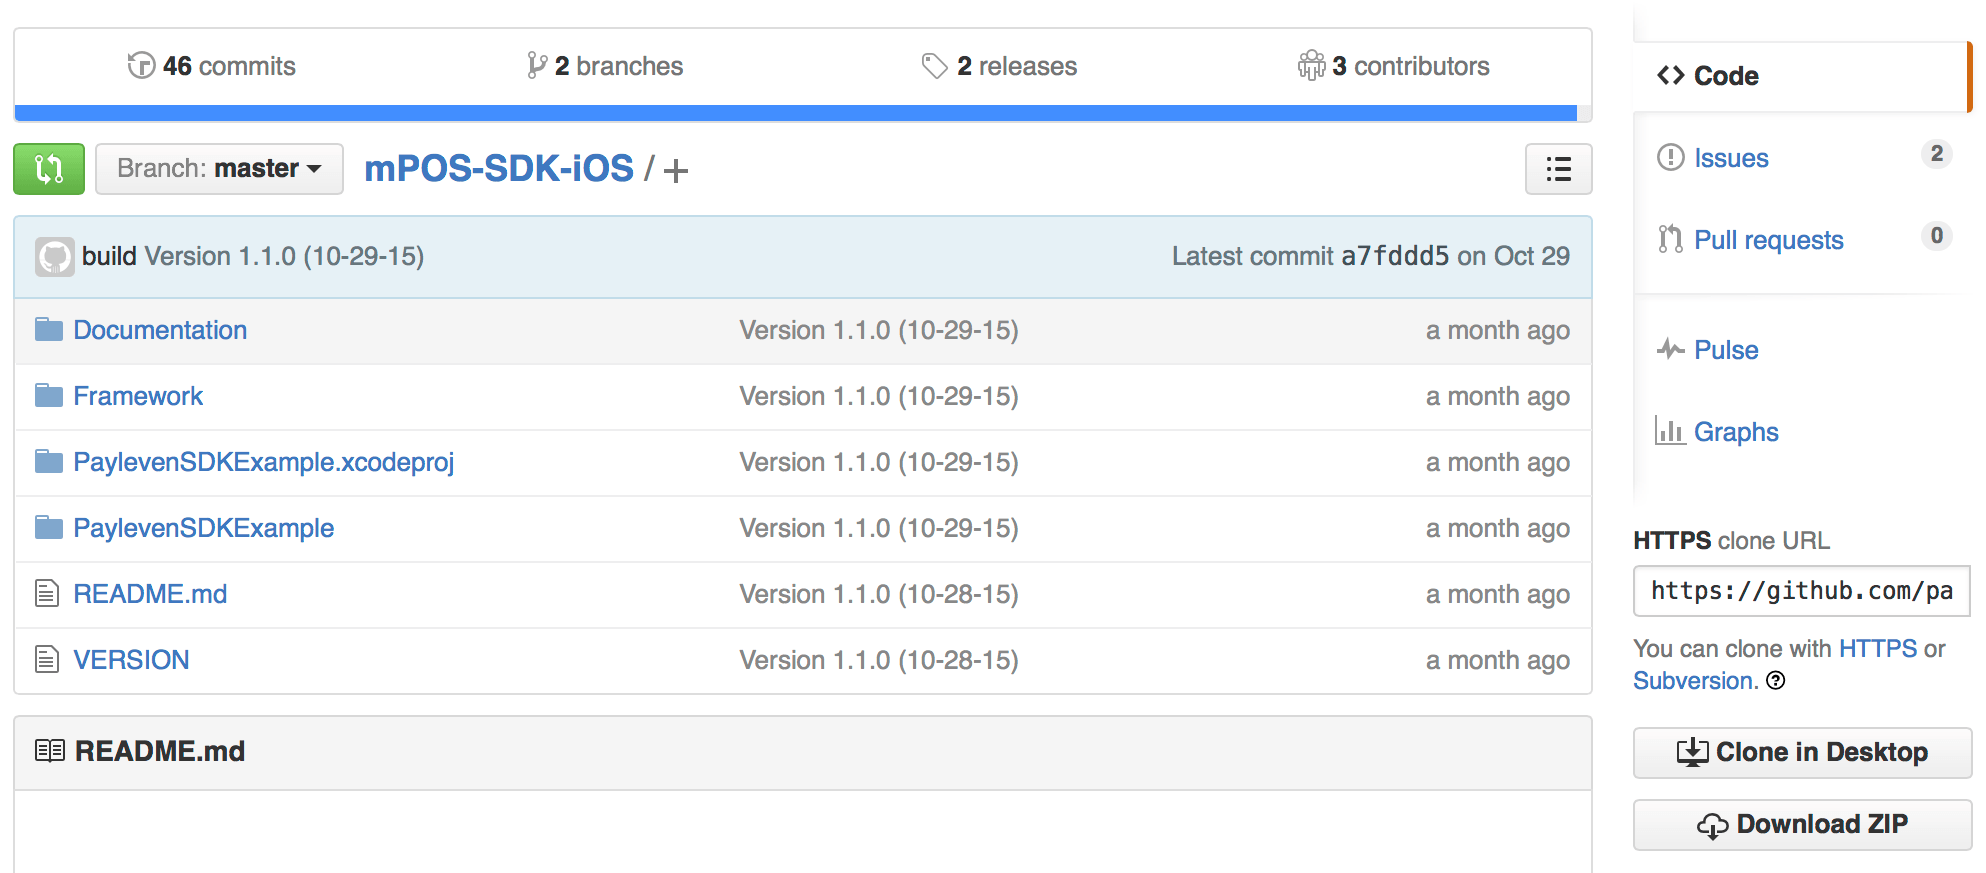Click the PaylevenSDKExample.xcodeproj folder icon
Image resolution: width=1986 pixels, height=873 pixels.
tap(49, 461)
